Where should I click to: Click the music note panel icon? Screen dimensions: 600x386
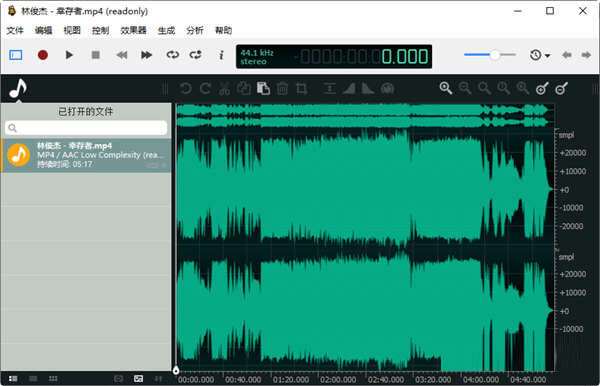pos(18,88)
